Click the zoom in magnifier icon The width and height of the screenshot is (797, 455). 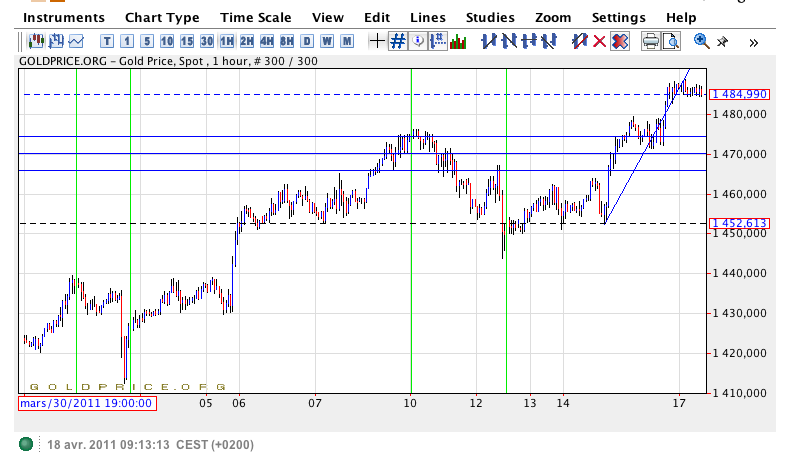[x=701, y=41]
